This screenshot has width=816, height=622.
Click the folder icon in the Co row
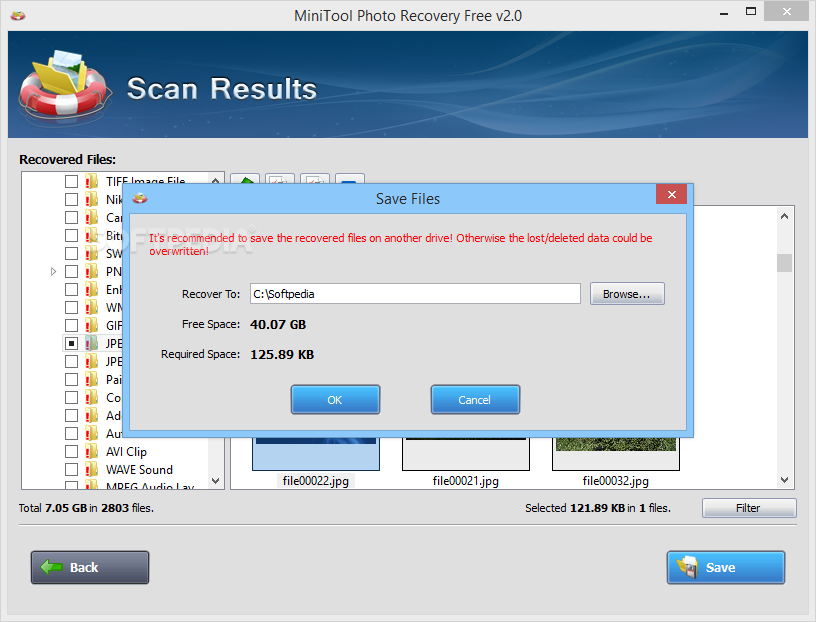[92, 397]
